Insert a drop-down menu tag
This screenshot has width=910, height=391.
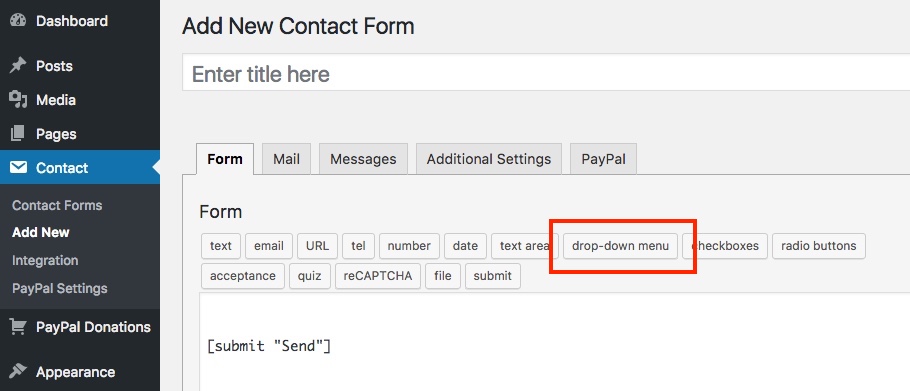pos(620,246)
